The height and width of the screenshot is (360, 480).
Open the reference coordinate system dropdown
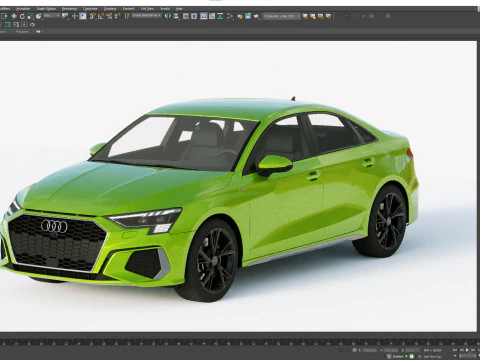coord(52,16)
